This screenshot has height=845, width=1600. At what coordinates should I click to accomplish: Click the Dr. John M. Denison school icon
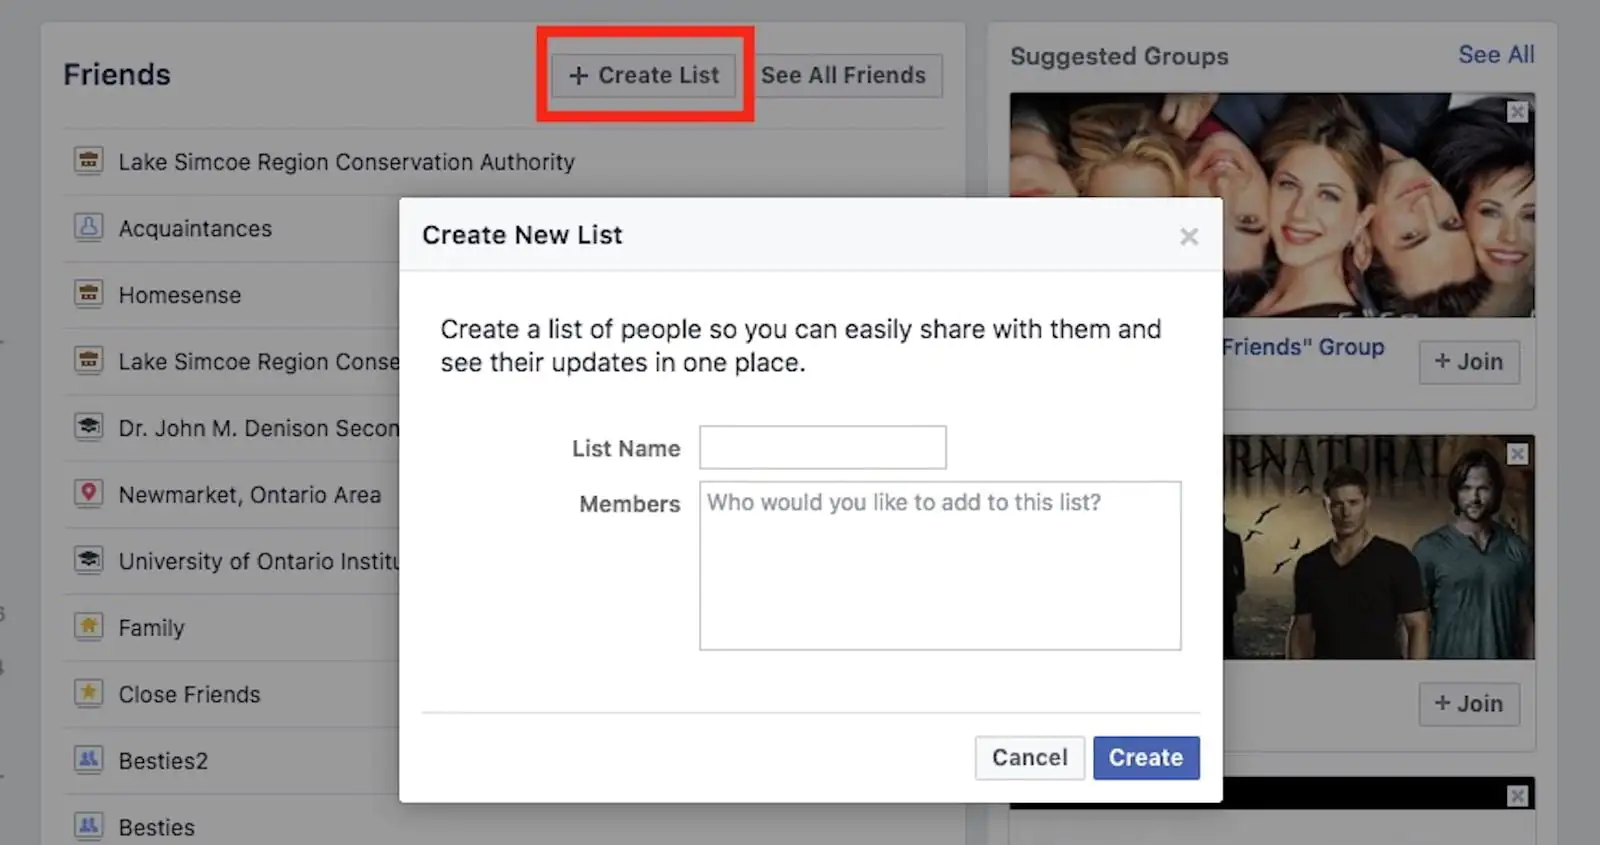pyautogui.click(x=89, y=427)
